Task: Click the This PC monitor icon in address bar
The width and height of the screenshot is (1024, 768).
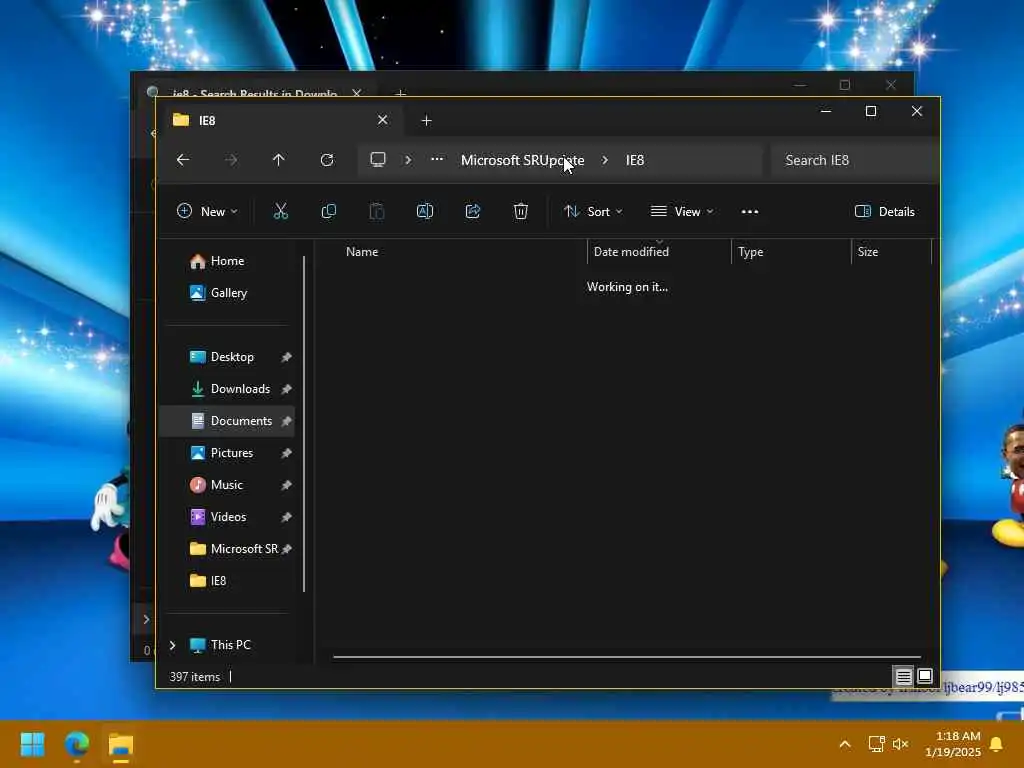Action: click(x=377, y=160)
